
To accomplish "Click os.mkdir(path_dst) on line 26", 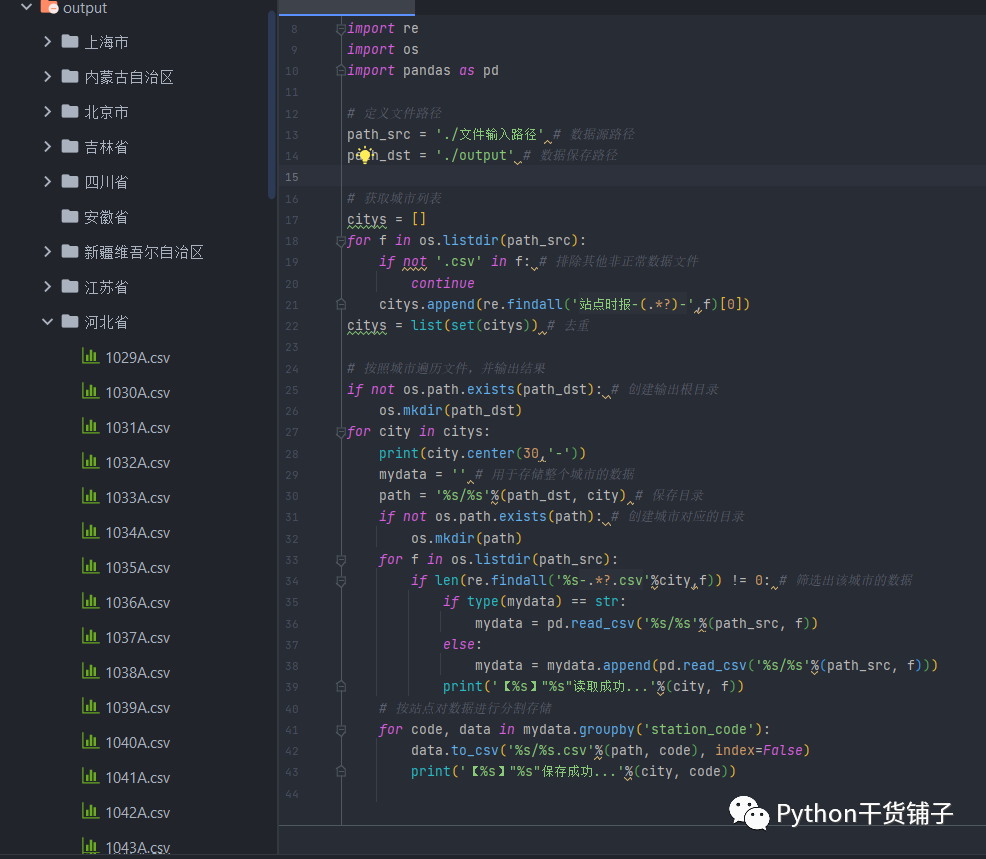I will coord(450,411).
